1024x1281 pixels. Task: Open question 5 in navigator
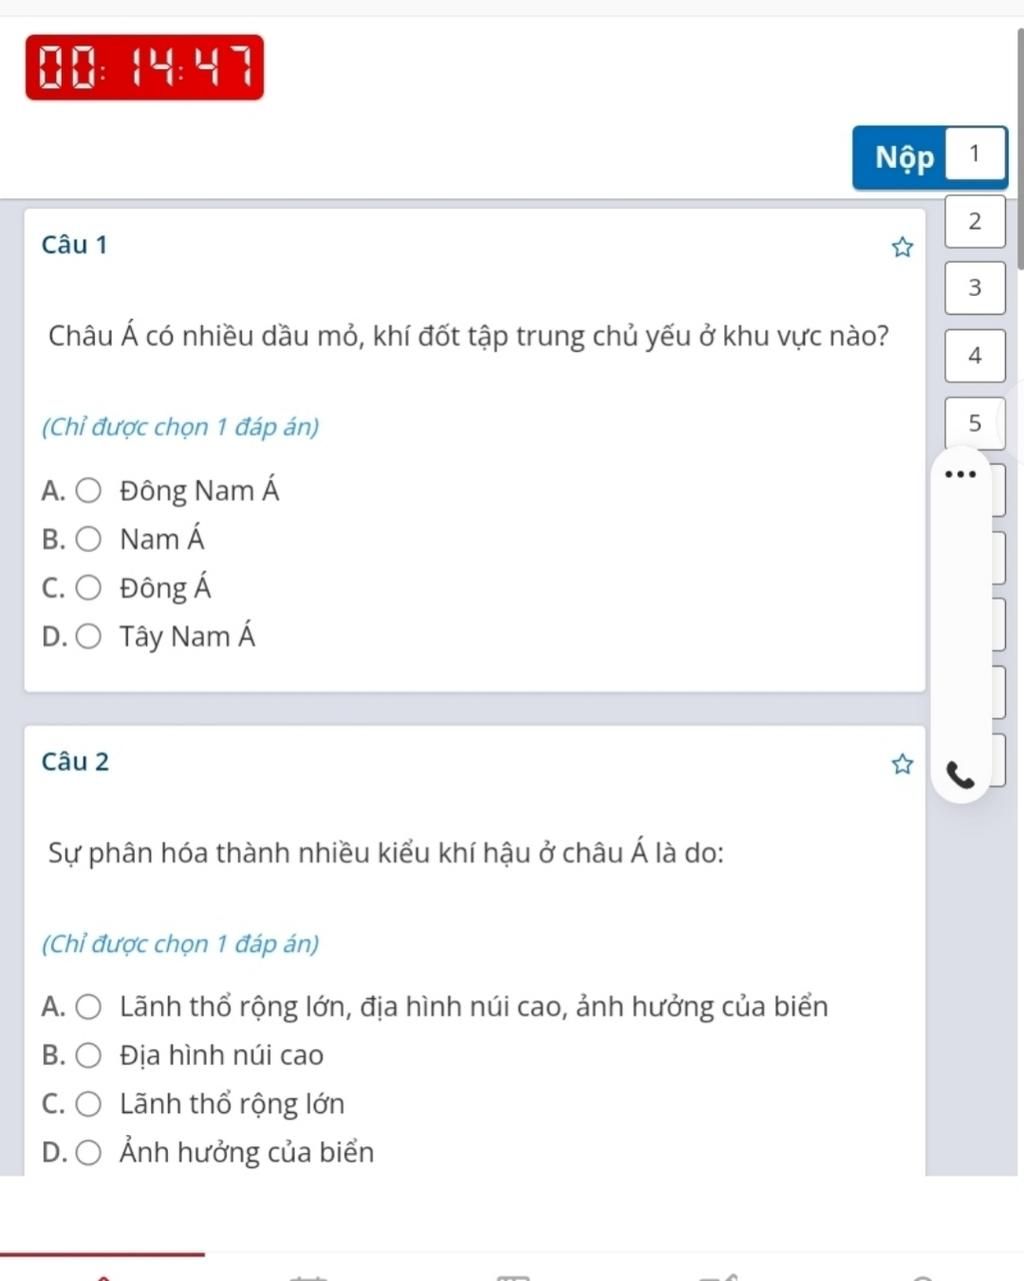(975, 423)
